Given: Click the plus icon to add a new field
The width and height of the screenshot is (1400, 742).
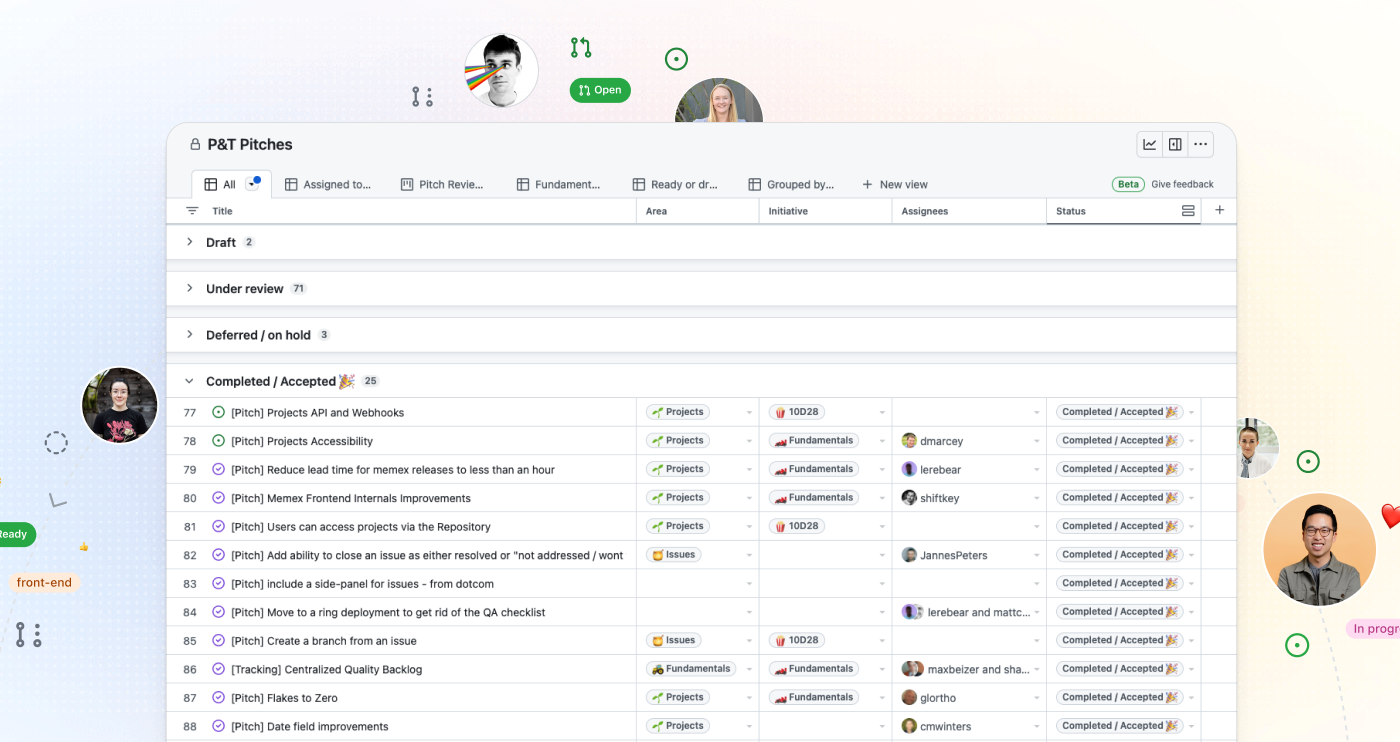Looking at the screenshot, I should [x=1219, y=210].
